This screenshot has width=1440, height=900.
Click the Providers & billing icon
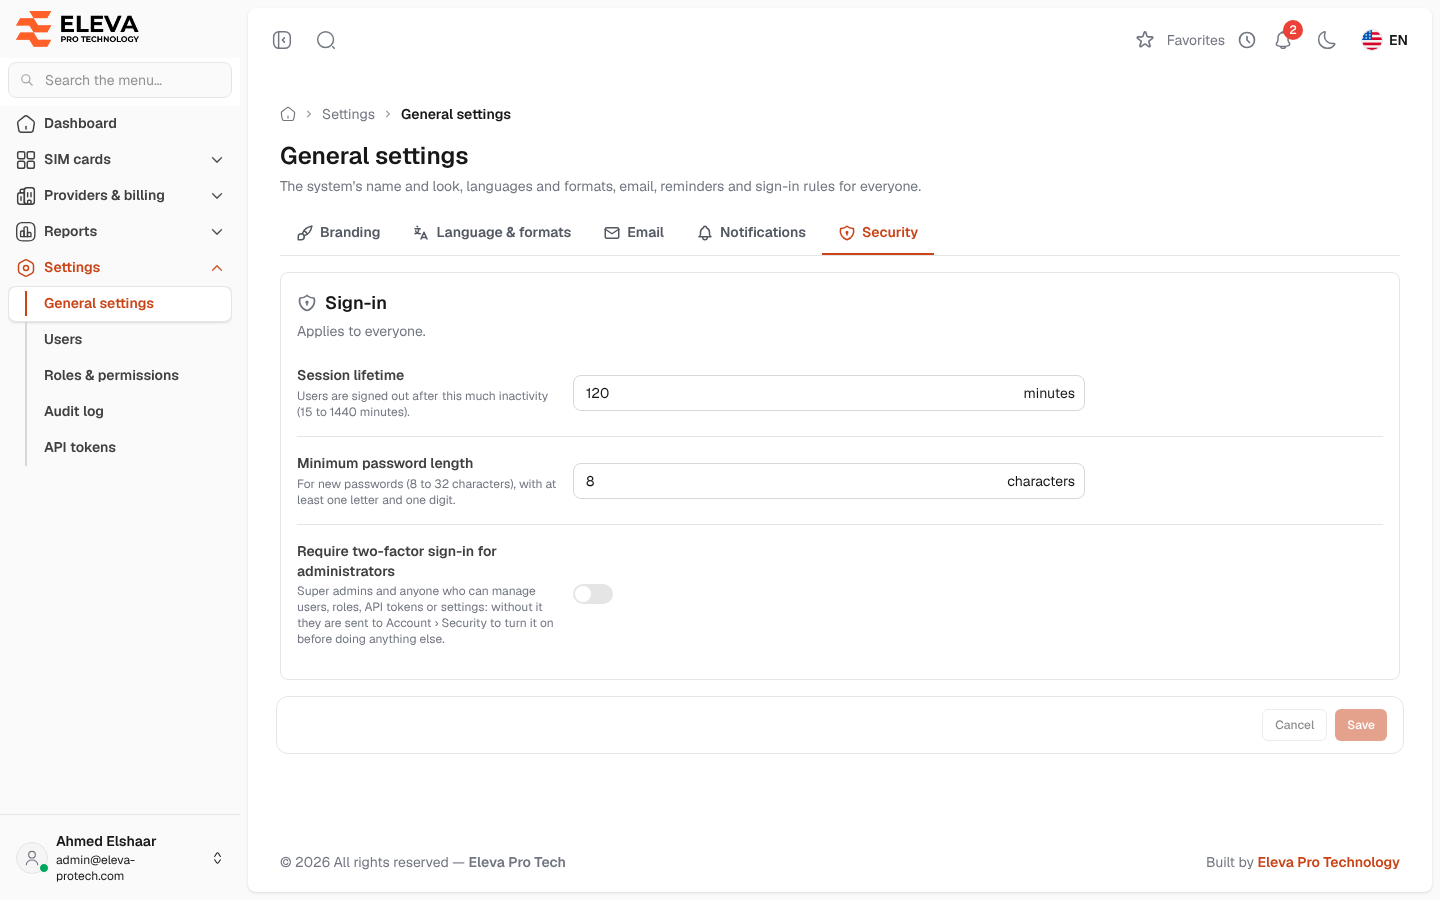26,196
